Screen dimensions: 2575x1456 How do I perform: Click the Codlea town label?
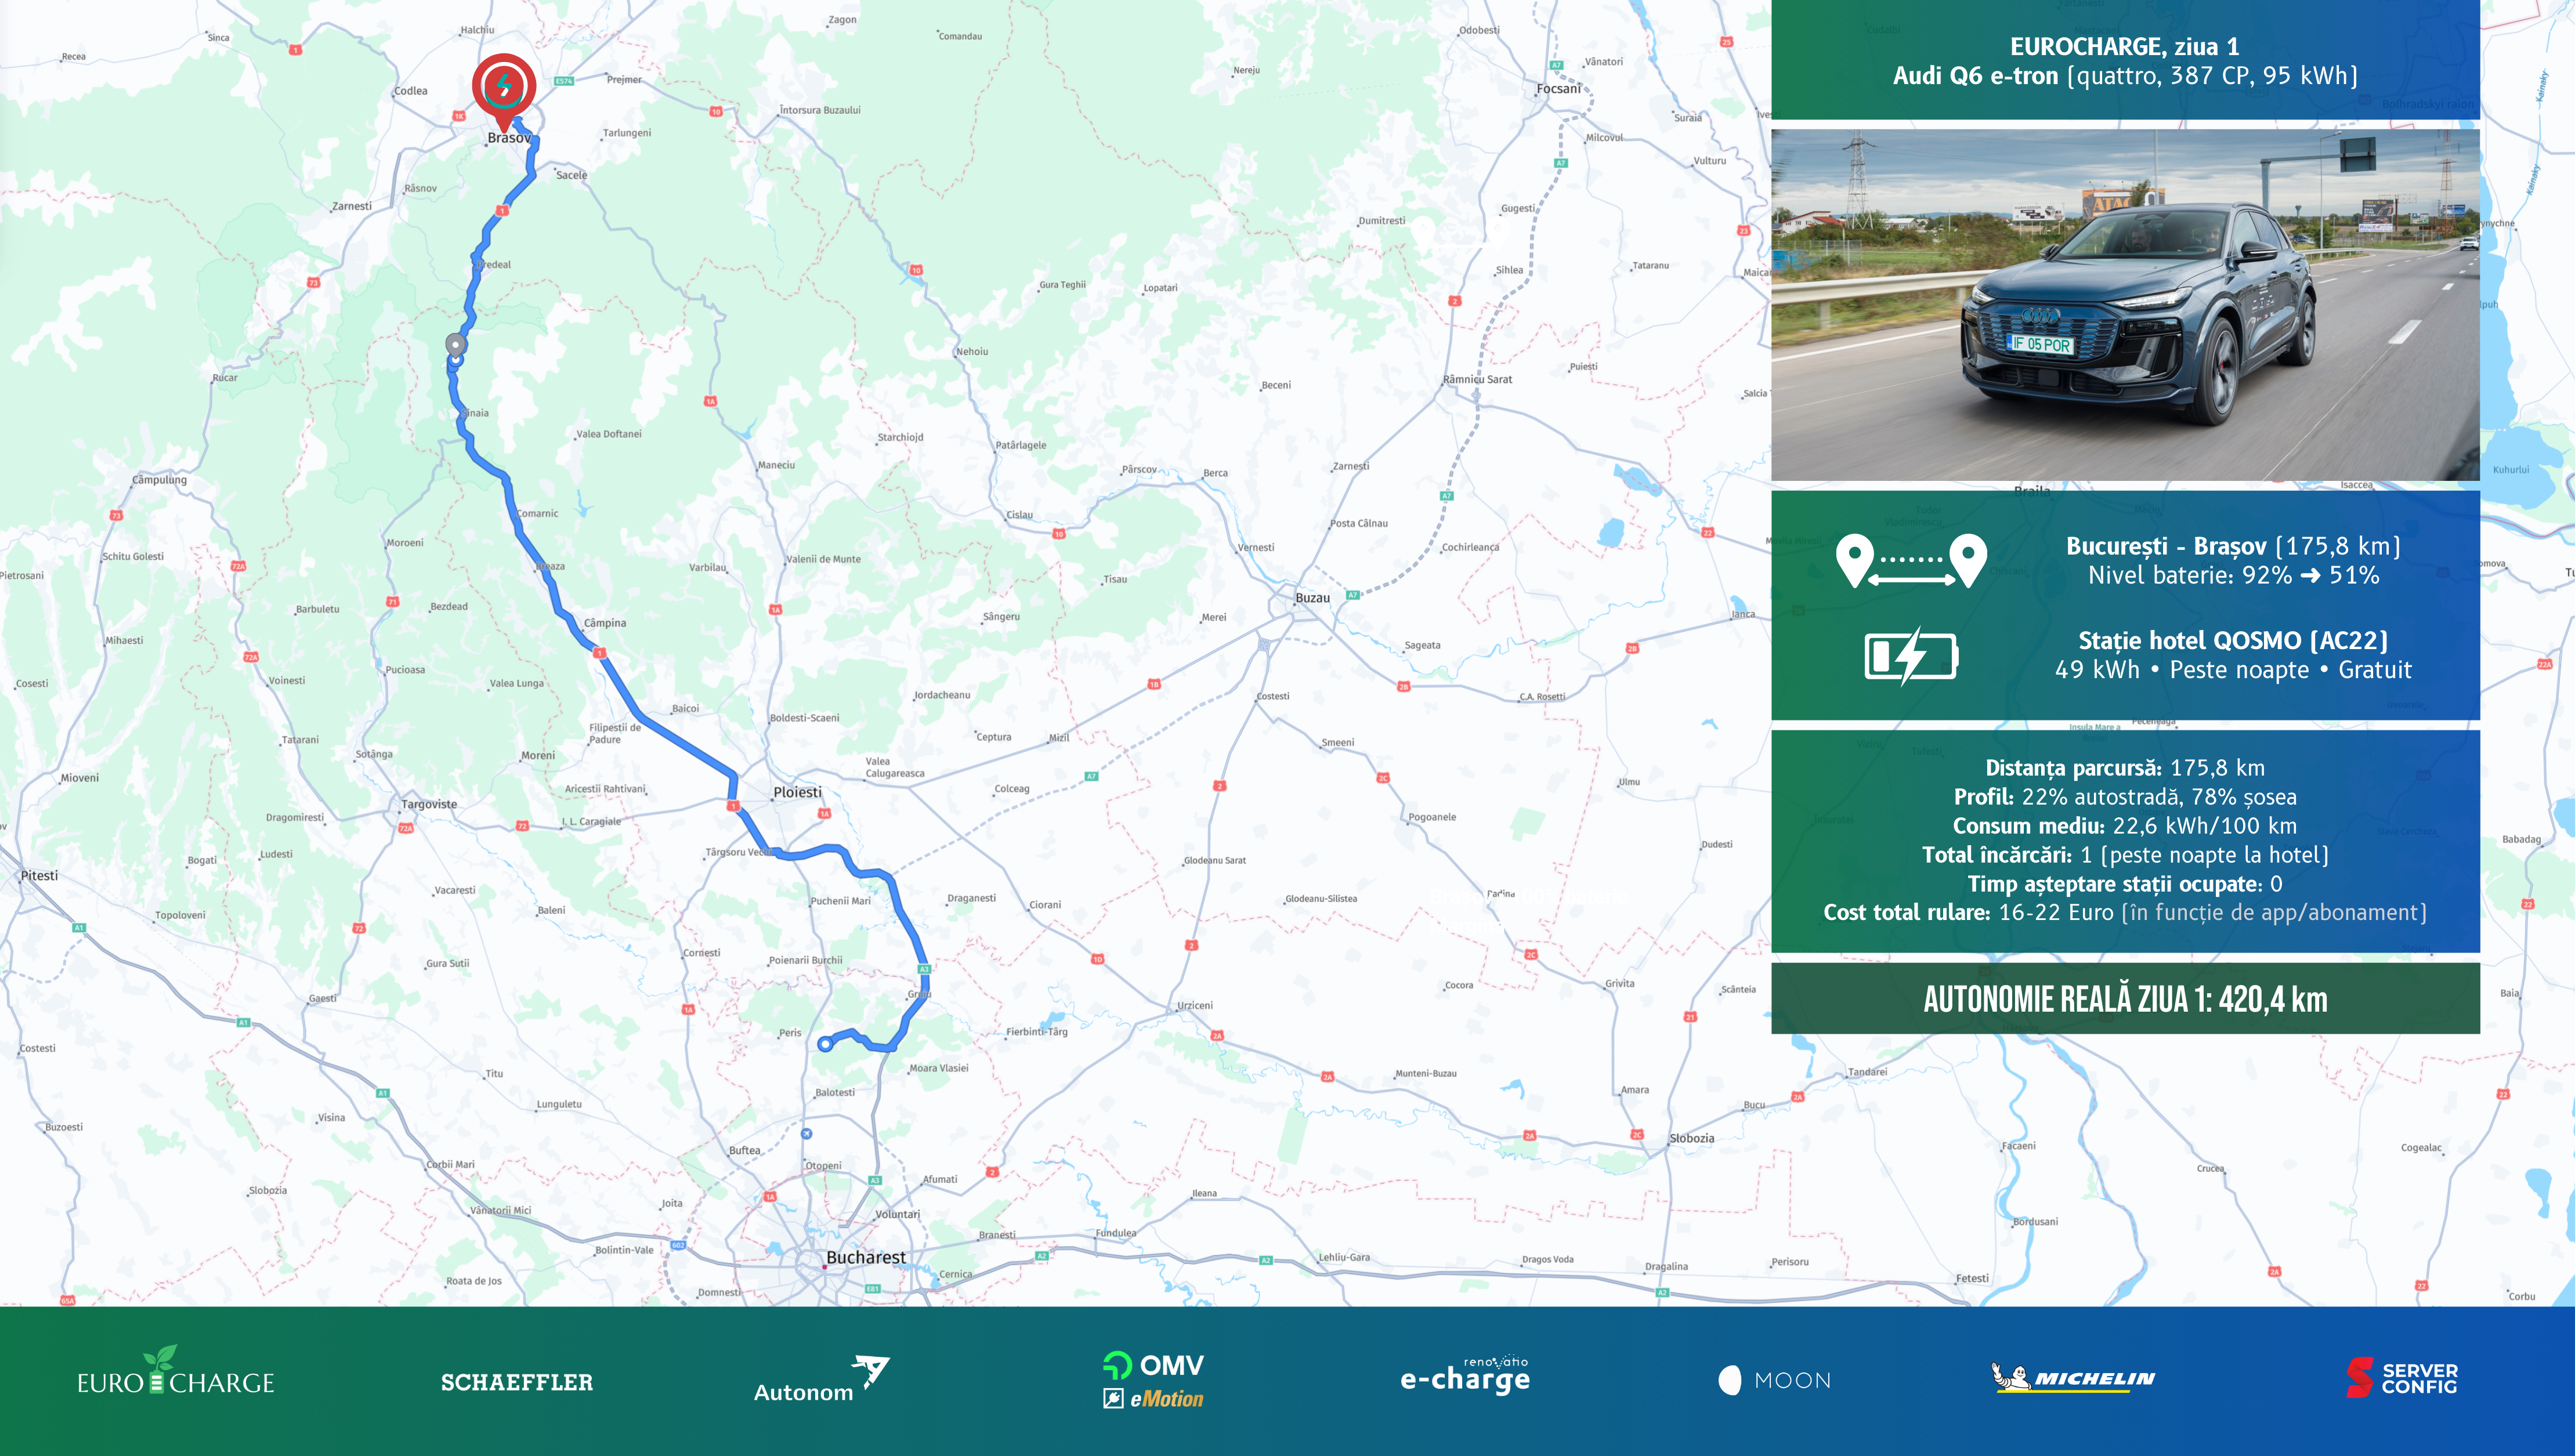click(x=411, y=91)
